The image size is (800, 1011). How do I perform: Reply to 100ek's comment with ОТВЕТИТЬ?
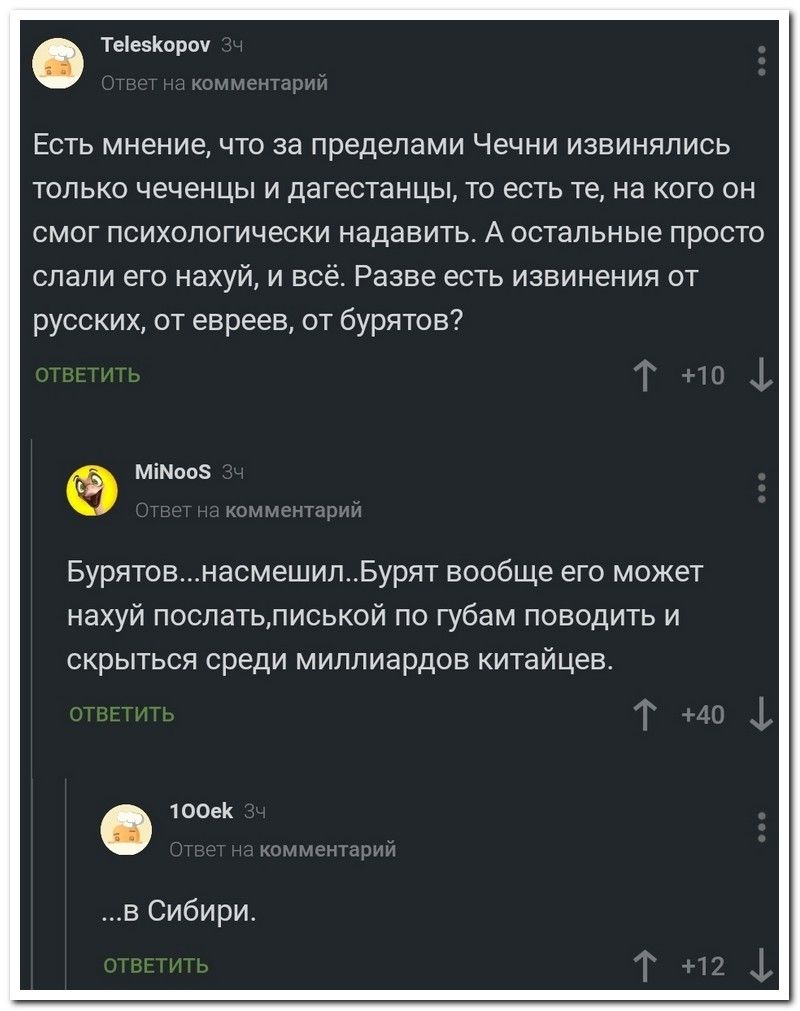coord(156,965)
